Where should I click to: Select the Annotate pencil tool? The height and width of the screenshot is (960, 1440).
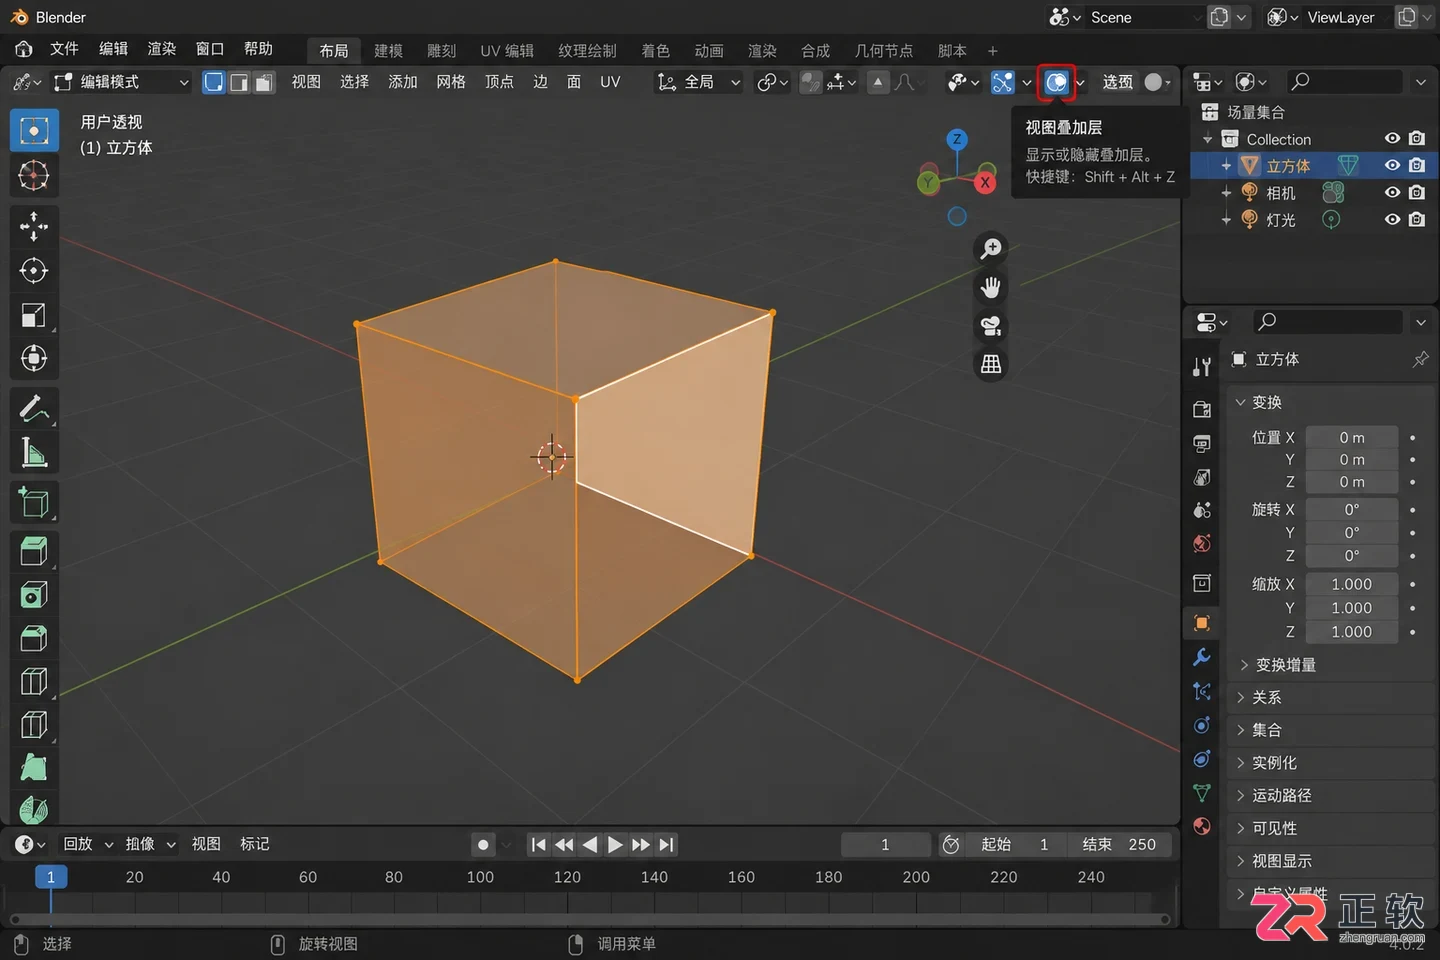click(34, 408)
